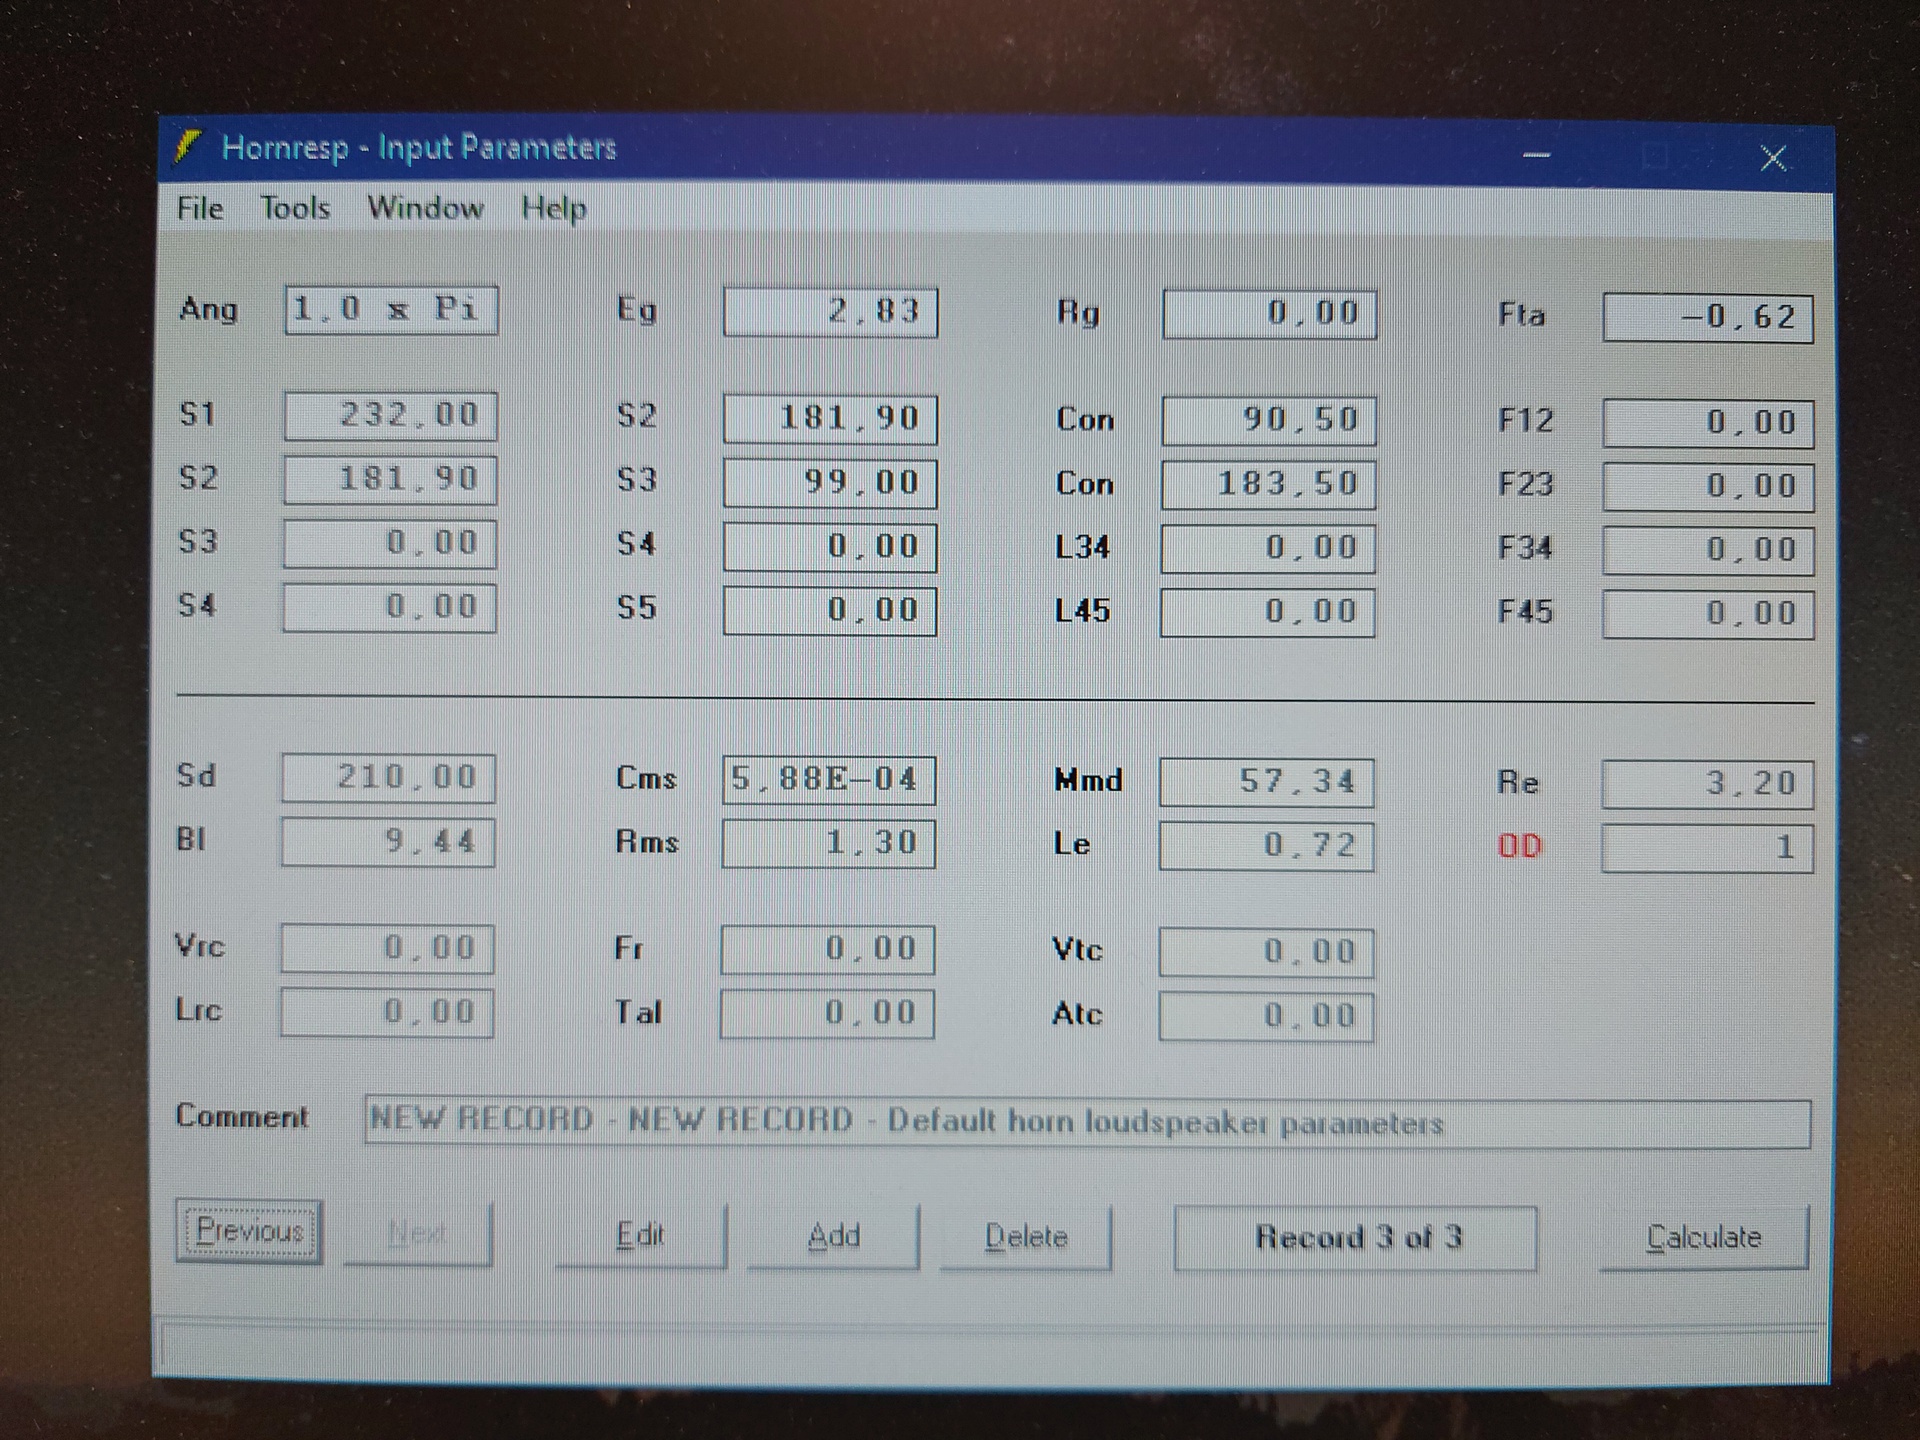Click the Record 3 of 3 indicator
This screenshot has height=1440, width=1920.
point(1355,1238)
